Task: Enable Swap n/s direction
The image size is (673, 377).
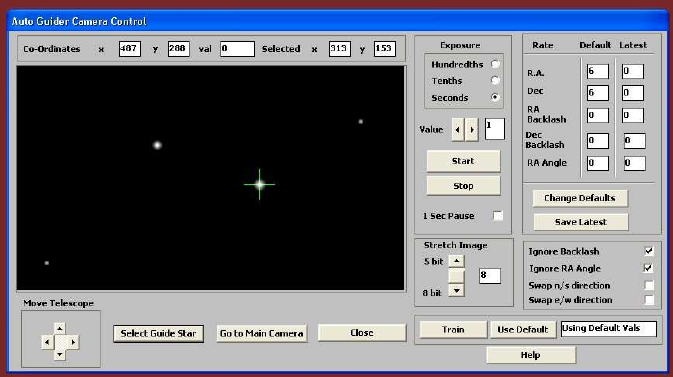Action: click(x=649, y=285)
